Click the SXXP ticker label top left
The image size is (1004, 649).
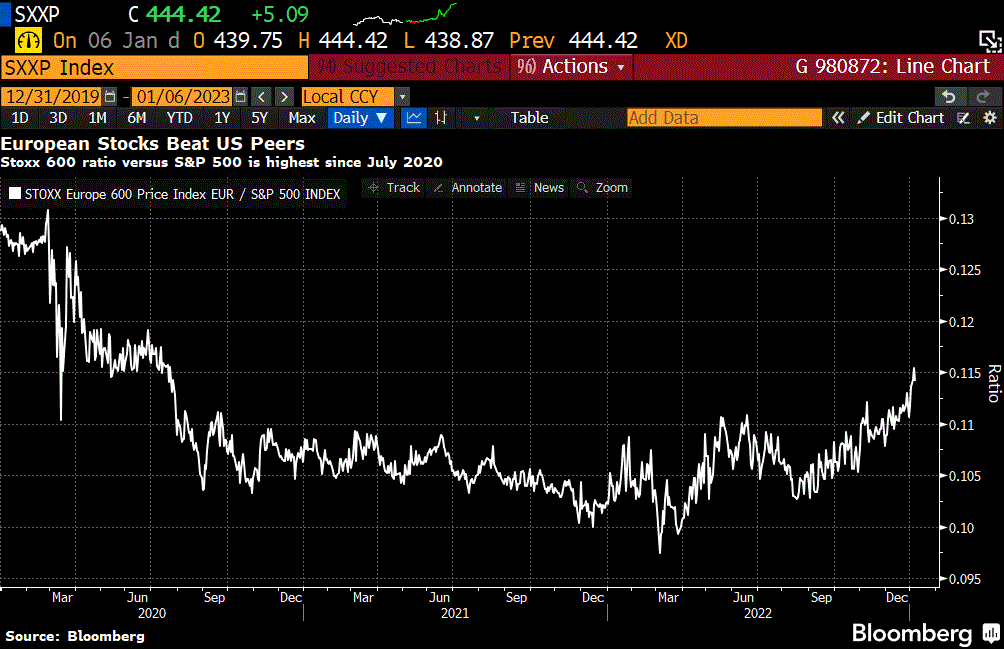pyautogui.click(x=36, y=14)
